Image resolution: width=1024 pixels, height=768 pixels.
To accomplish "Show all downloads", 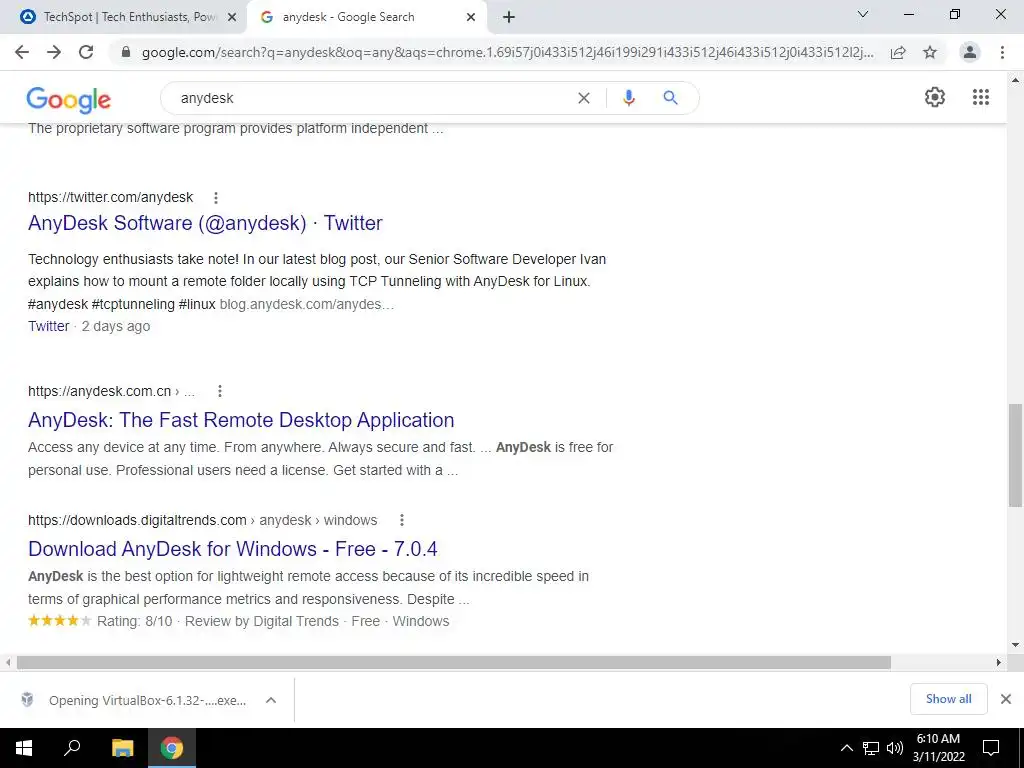I will [948, 699].
